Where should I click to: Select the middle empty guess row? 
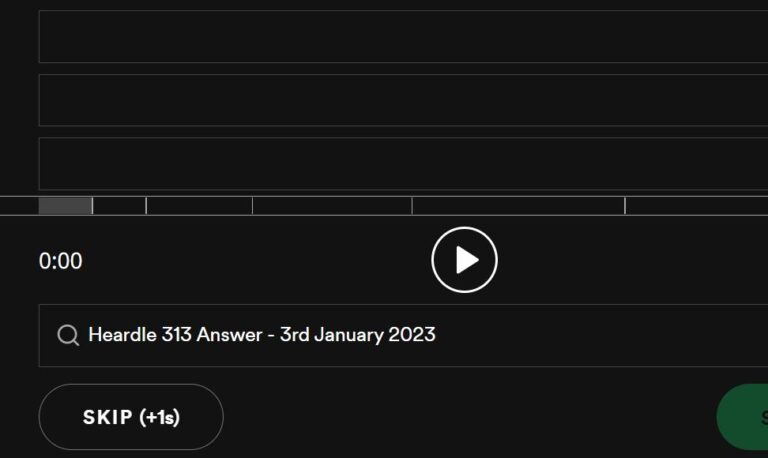(403, 100)
